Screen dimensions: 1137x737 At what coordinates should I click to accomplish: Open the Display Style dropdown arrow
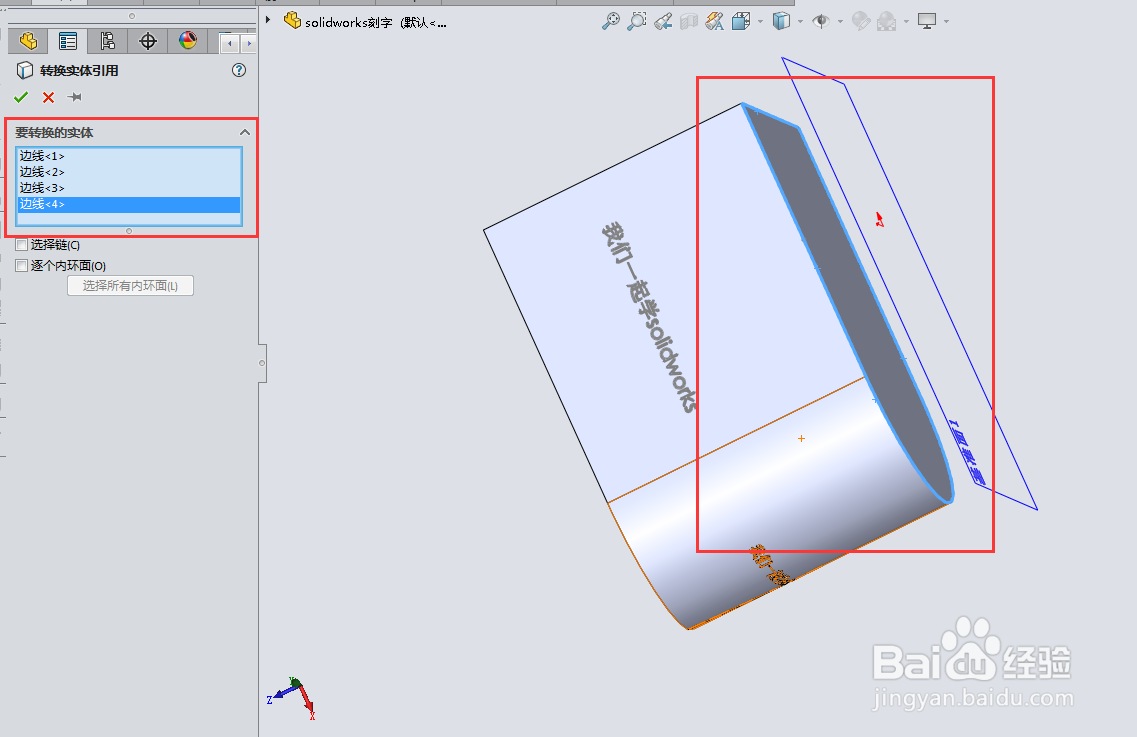click(800, 22)
